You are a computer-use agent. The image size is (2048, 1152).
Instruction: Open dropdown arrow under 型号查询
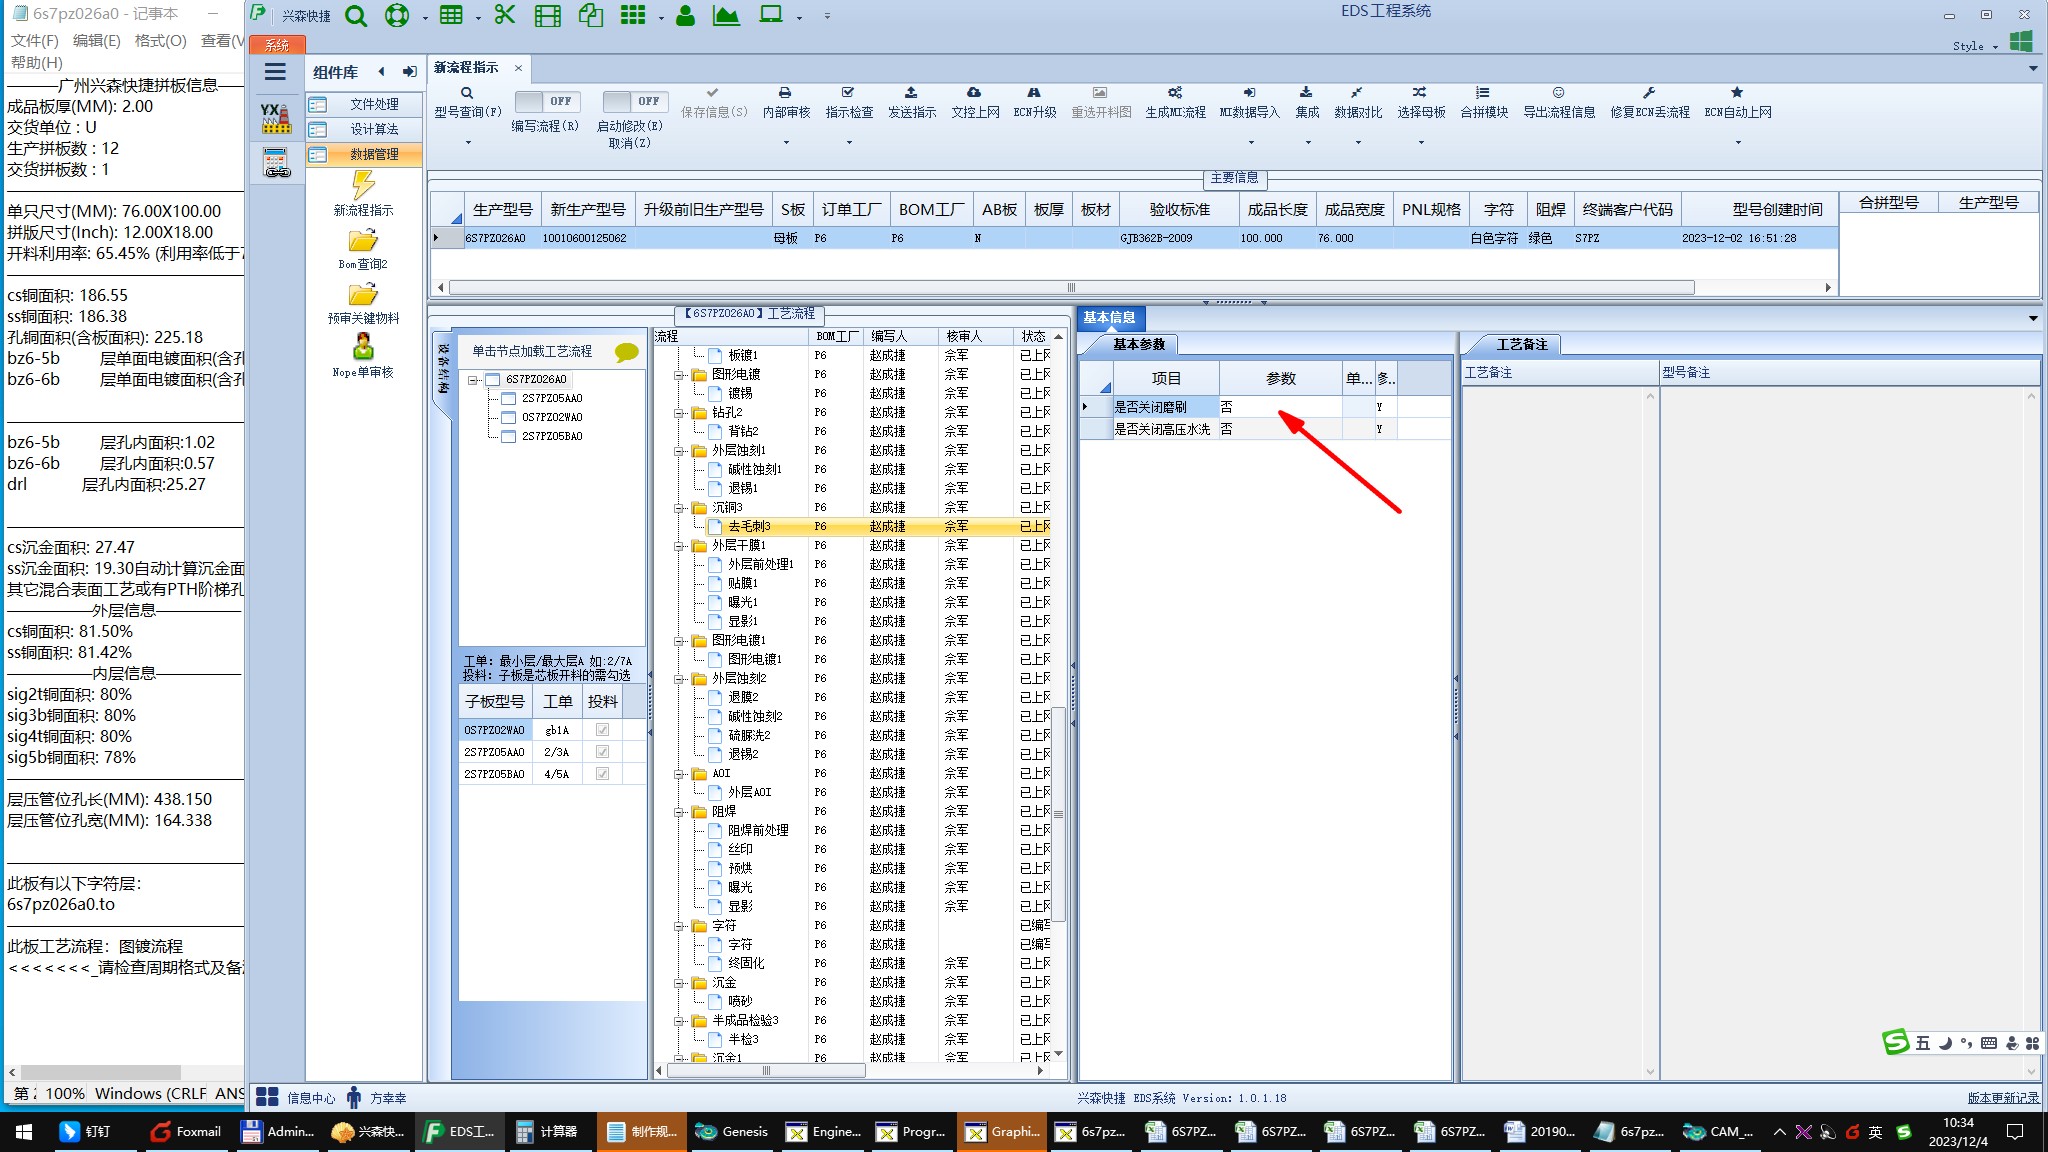(467, 142)
